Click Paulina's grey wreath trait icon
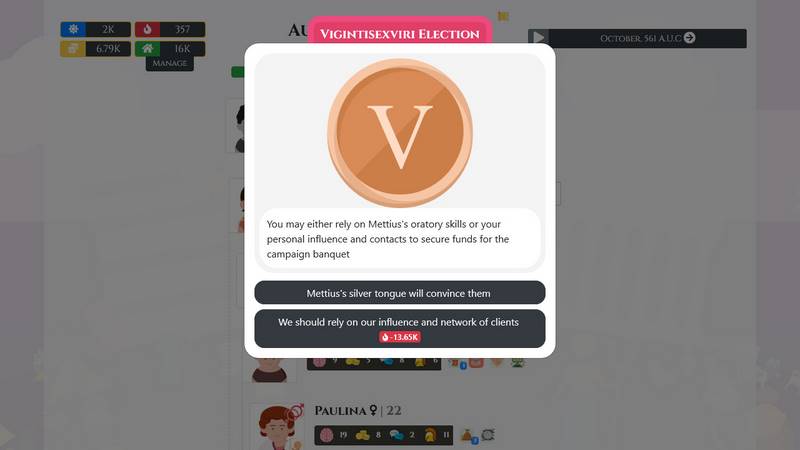 pyautogui.click(x=488, y=435)
